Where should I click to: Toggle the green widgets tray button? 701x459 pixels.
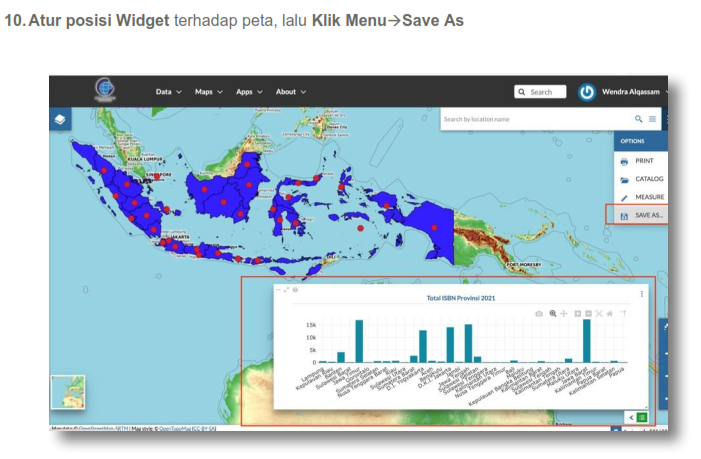coord(642,416)
